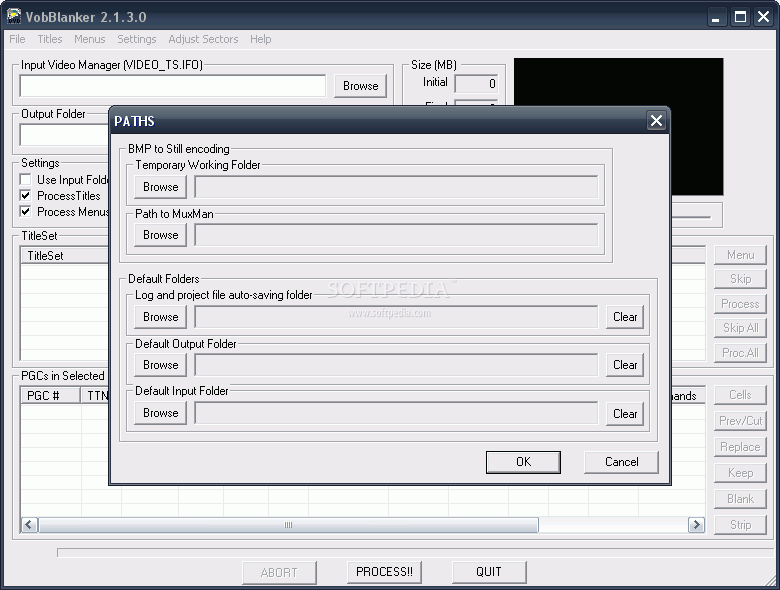Click the log auto-saving folder path field
The image size is (780, 590).
point(396,317)
